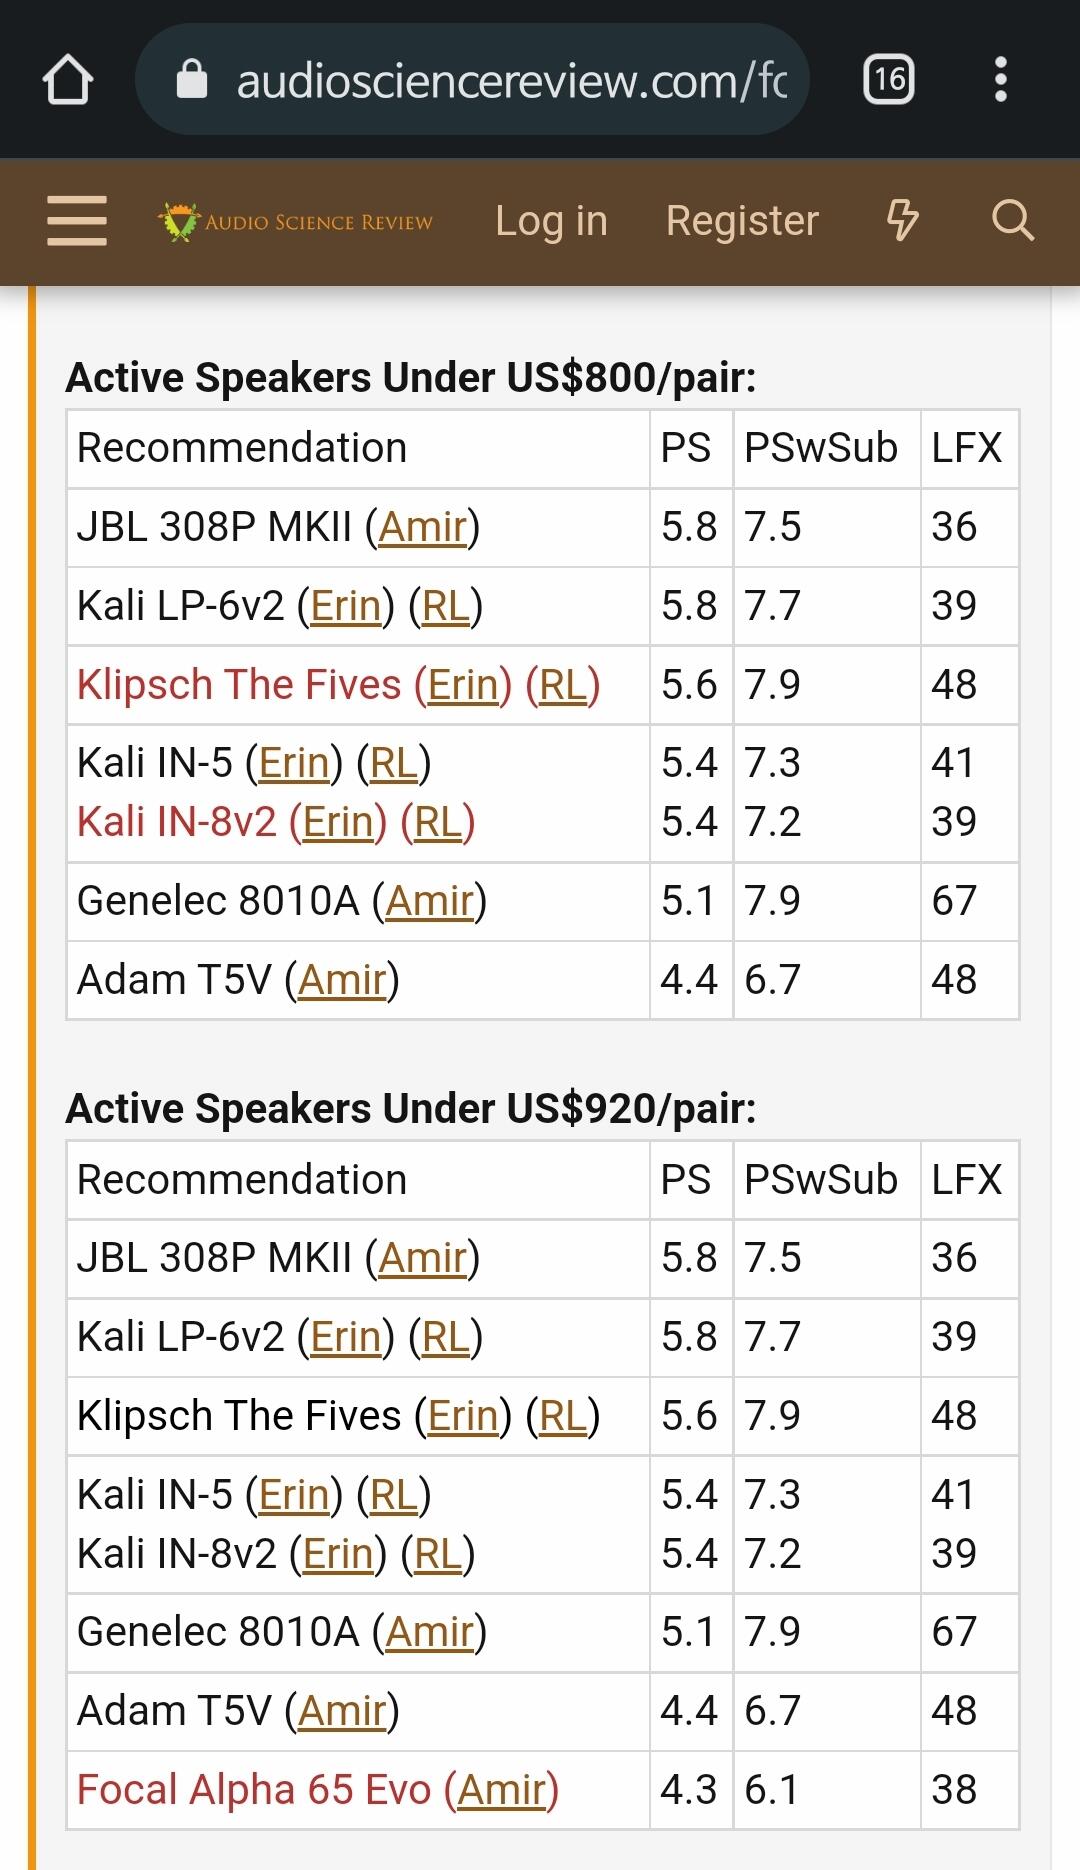Click the Audio Science Review logo
1080x1870 pixels.
click(296, 221)
